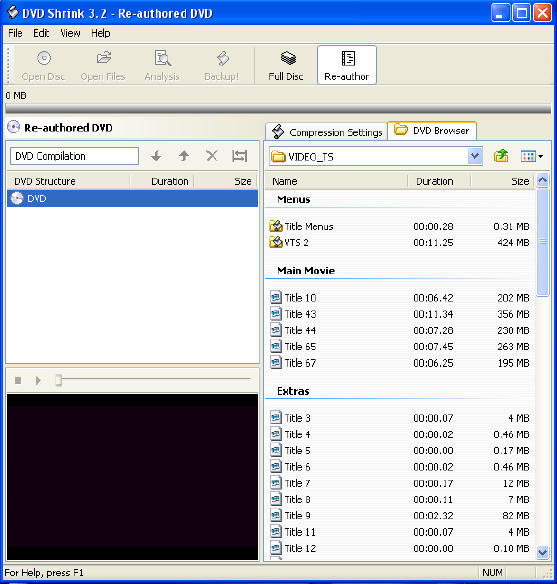Open the View menu
The height and width of the screenshot is (584, 557).
point(70,34)
